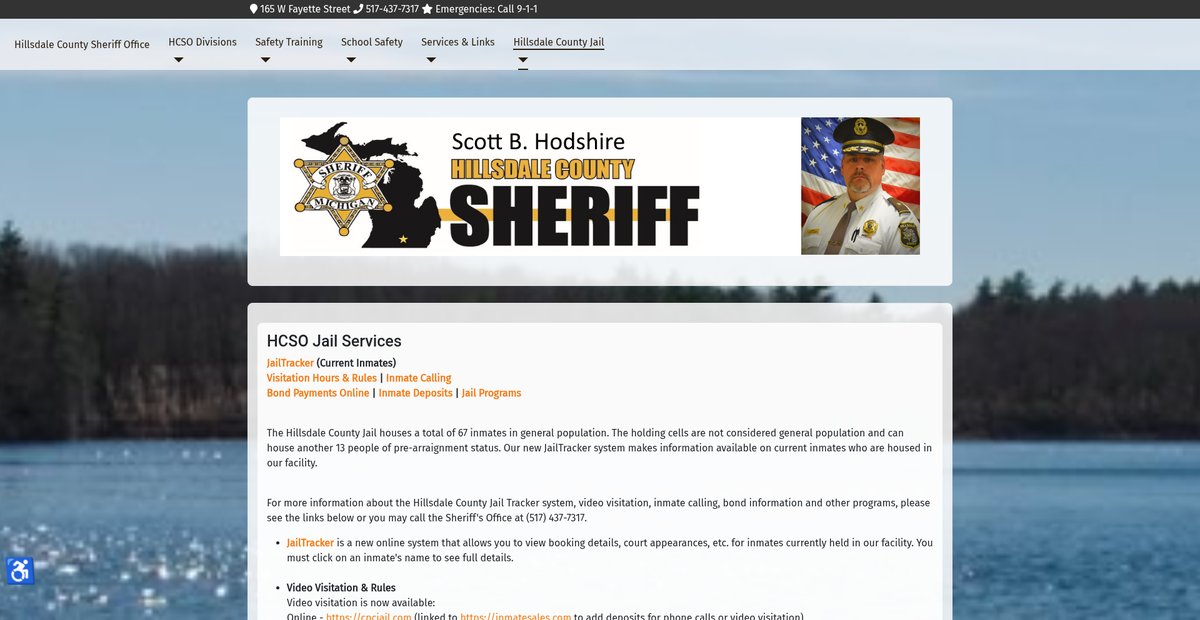Go to Inmate Deposits link
1200x620 pixels.
pyautogui.click(x=415, y=393)
